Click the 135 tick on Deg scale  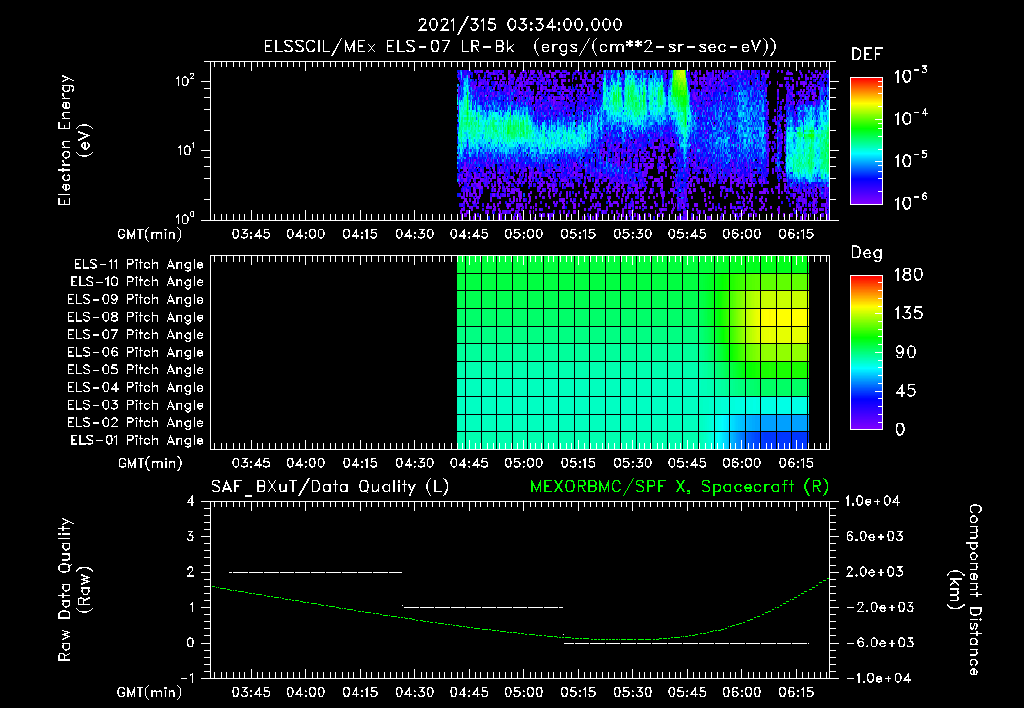coord(908,314)
